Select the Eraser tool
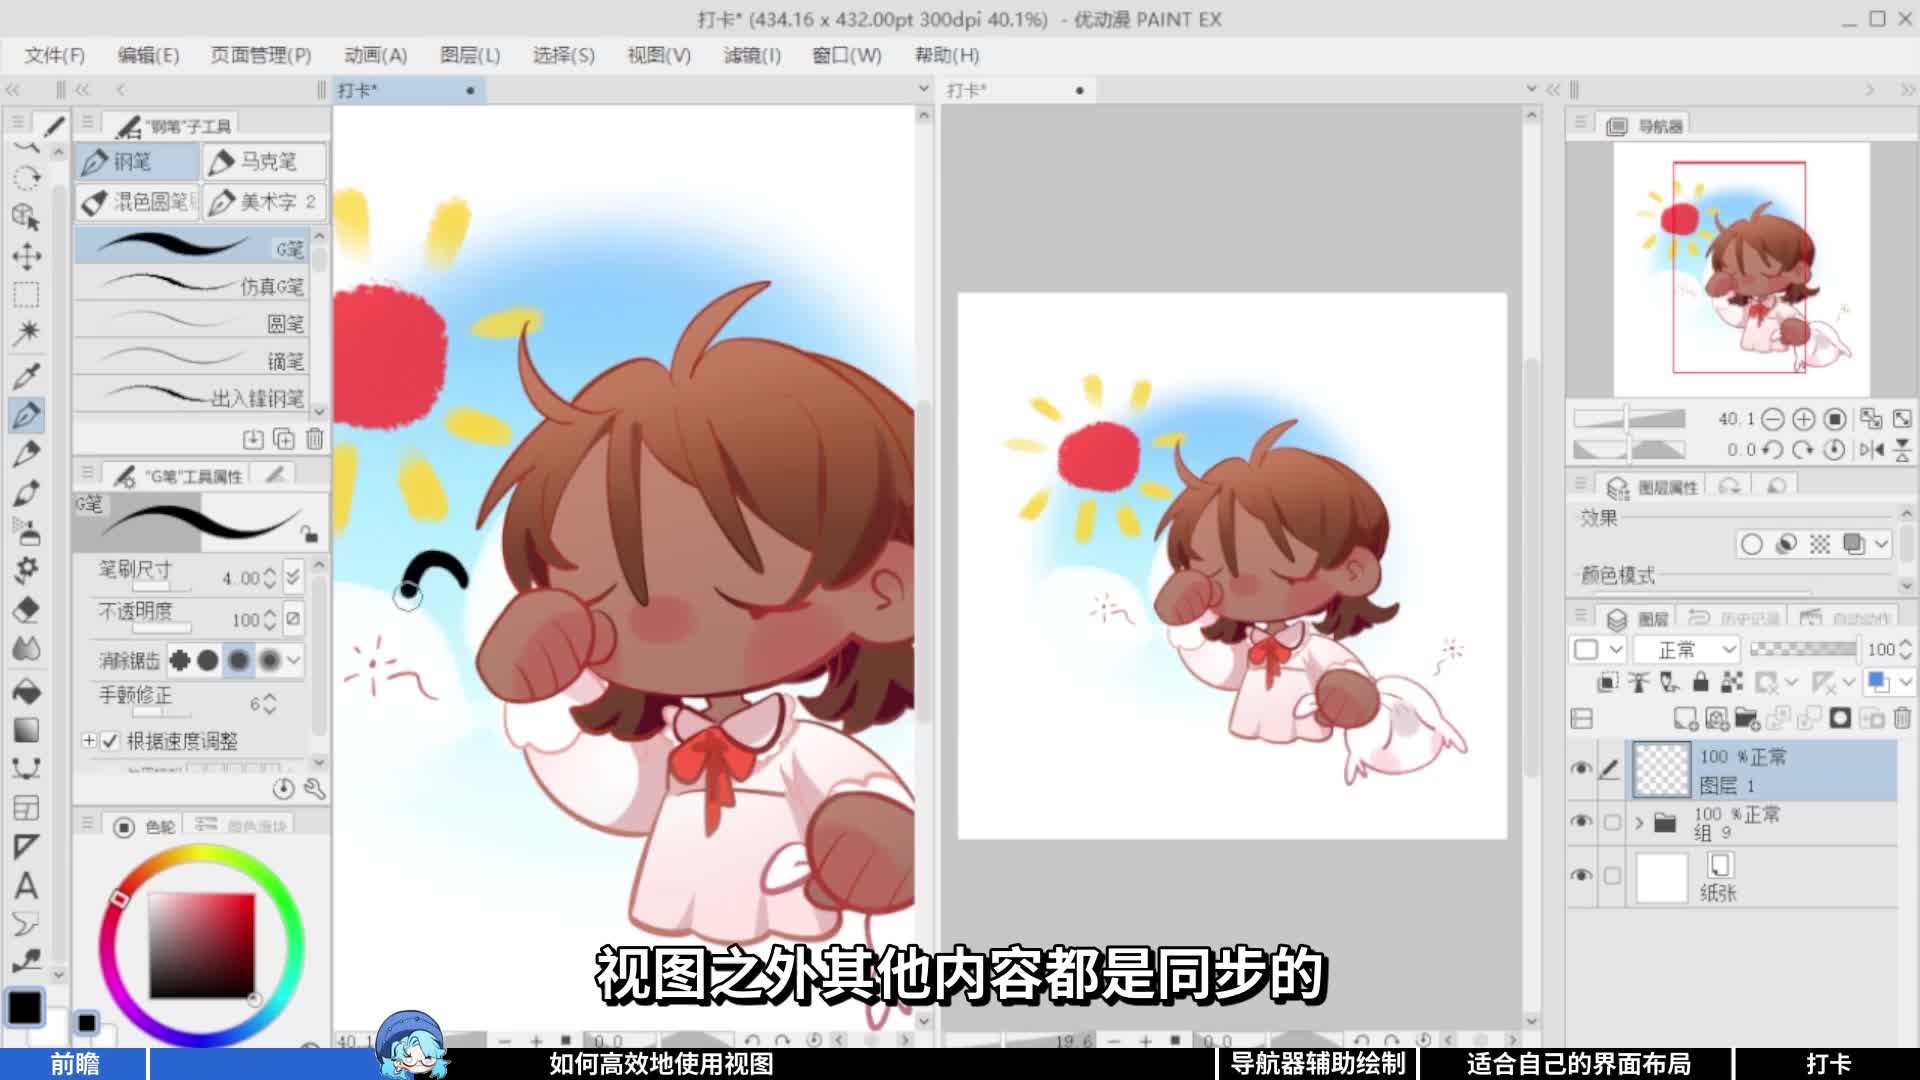Image resolution: width=1920 pixels, height=1080 pixels. pyautogui.click(x=26, y=609)
